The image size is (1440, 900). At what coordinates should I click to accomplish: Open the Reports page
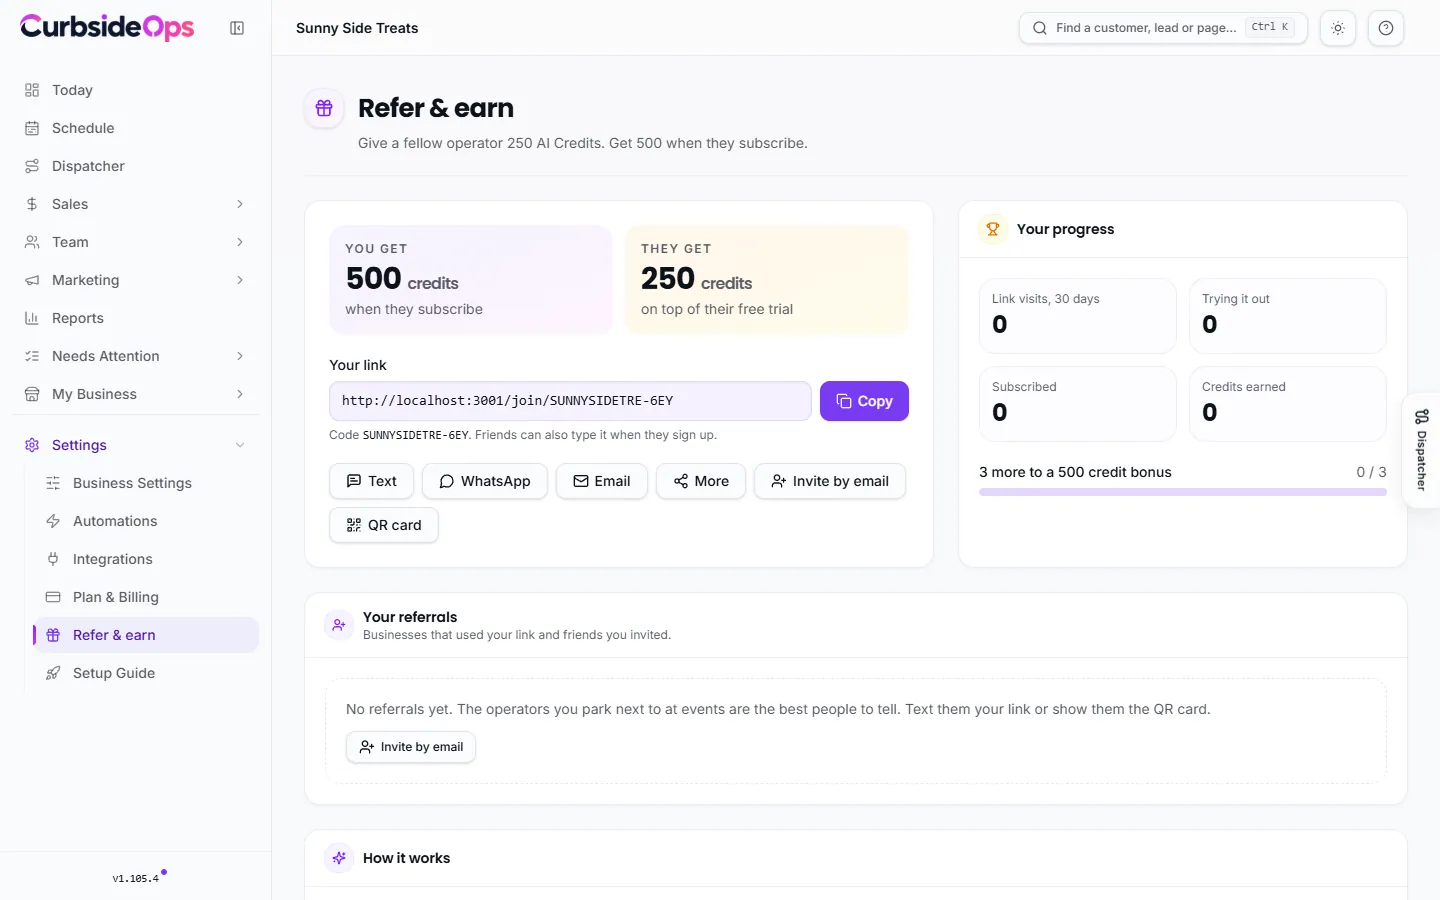click(x=136, y=318)
